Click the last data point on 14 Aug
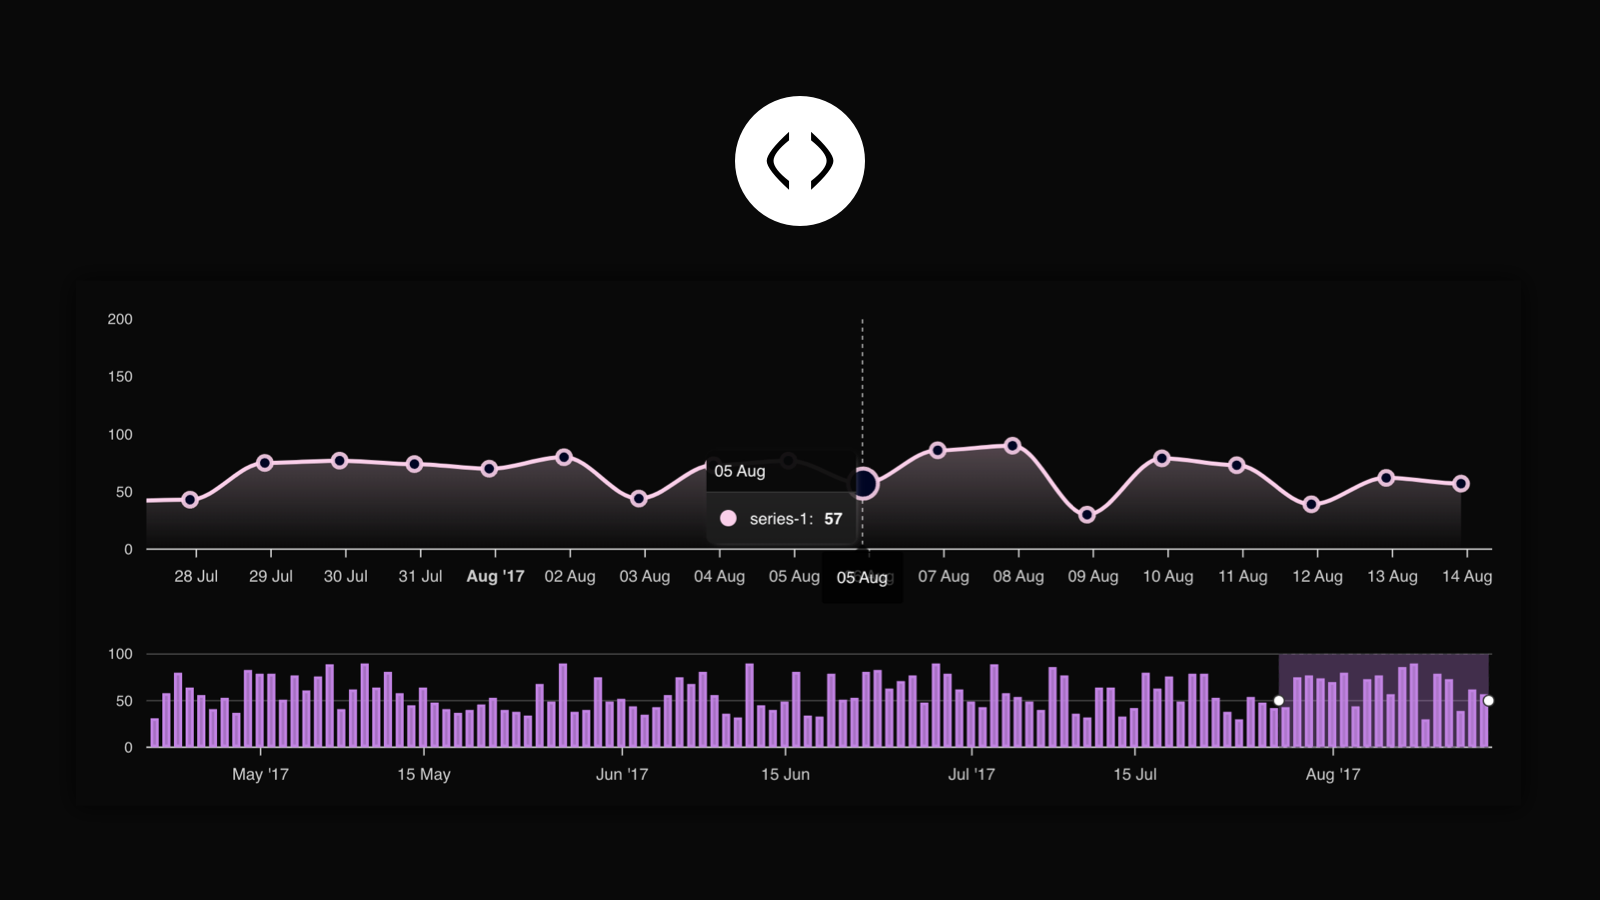 (1462, 482)
